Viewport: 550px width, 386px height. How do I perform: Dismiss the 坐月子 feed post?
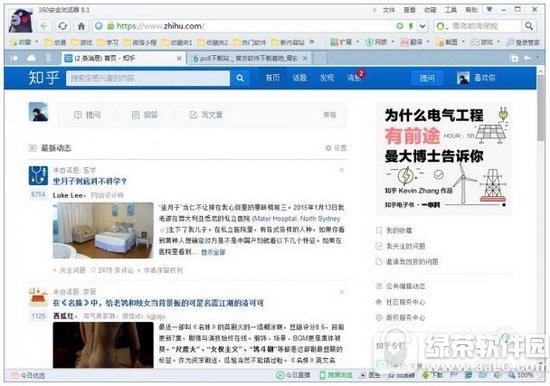pos(342,170)
